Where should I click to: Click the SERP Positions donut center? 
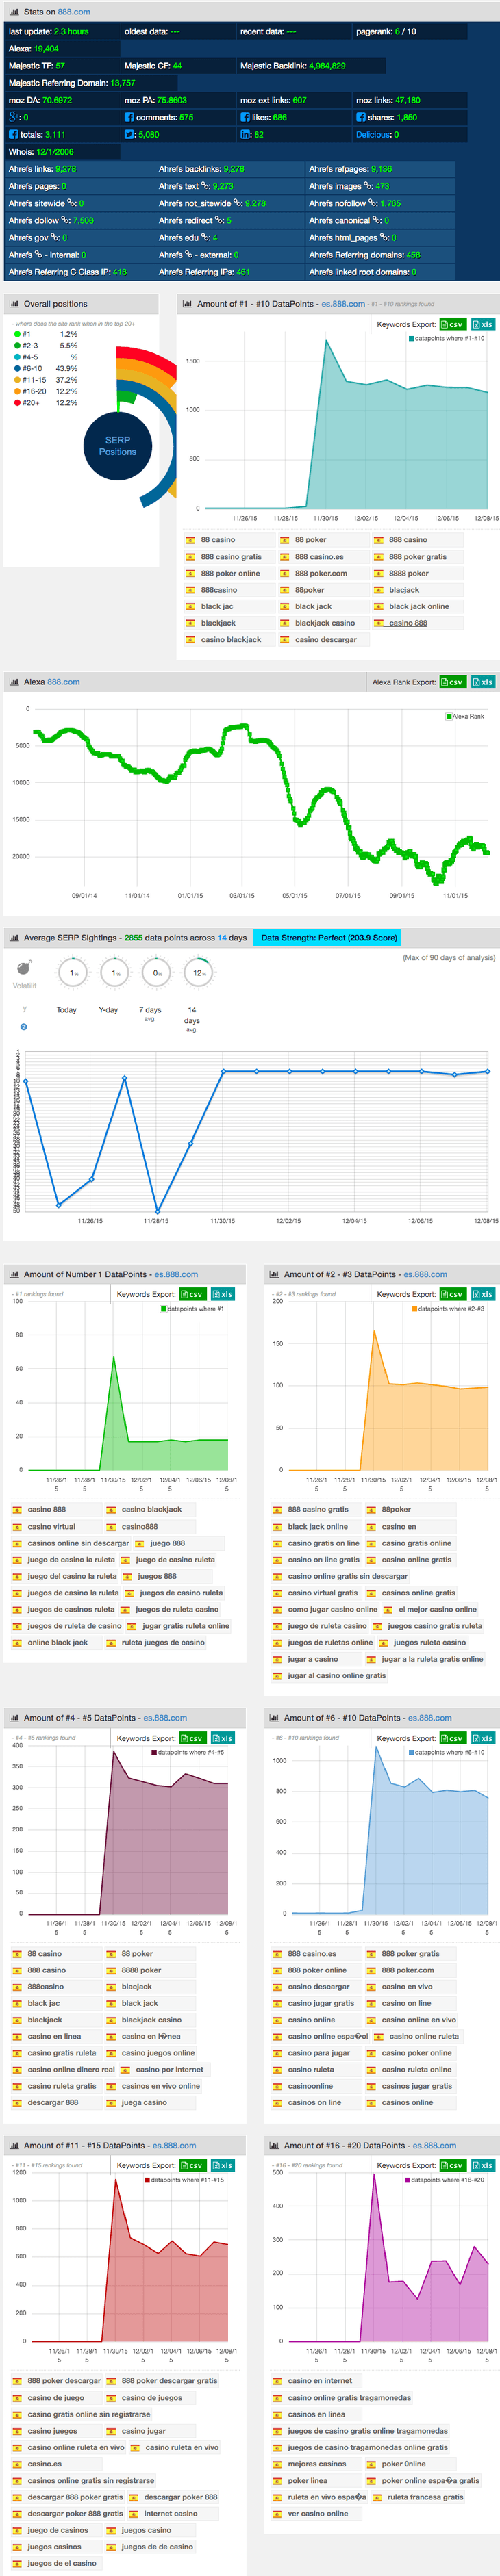coord(118,446)
